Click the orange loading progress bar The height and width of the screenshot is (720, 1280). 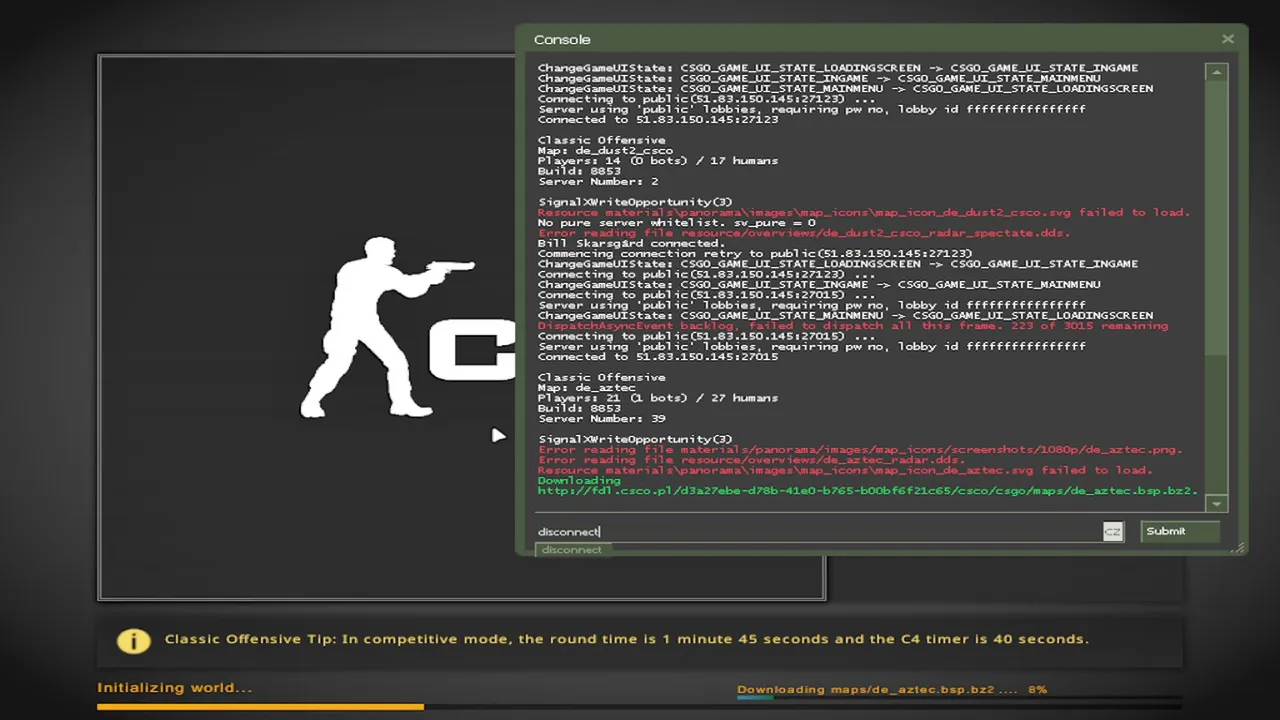260,706
